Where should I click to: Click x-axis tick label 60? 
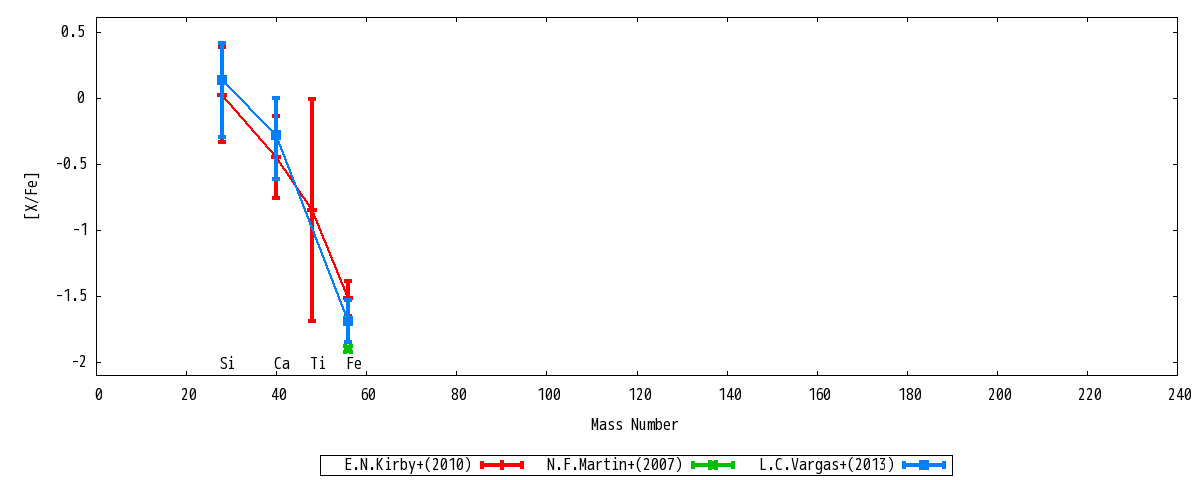pyautogui.click(x=368, y=395)
